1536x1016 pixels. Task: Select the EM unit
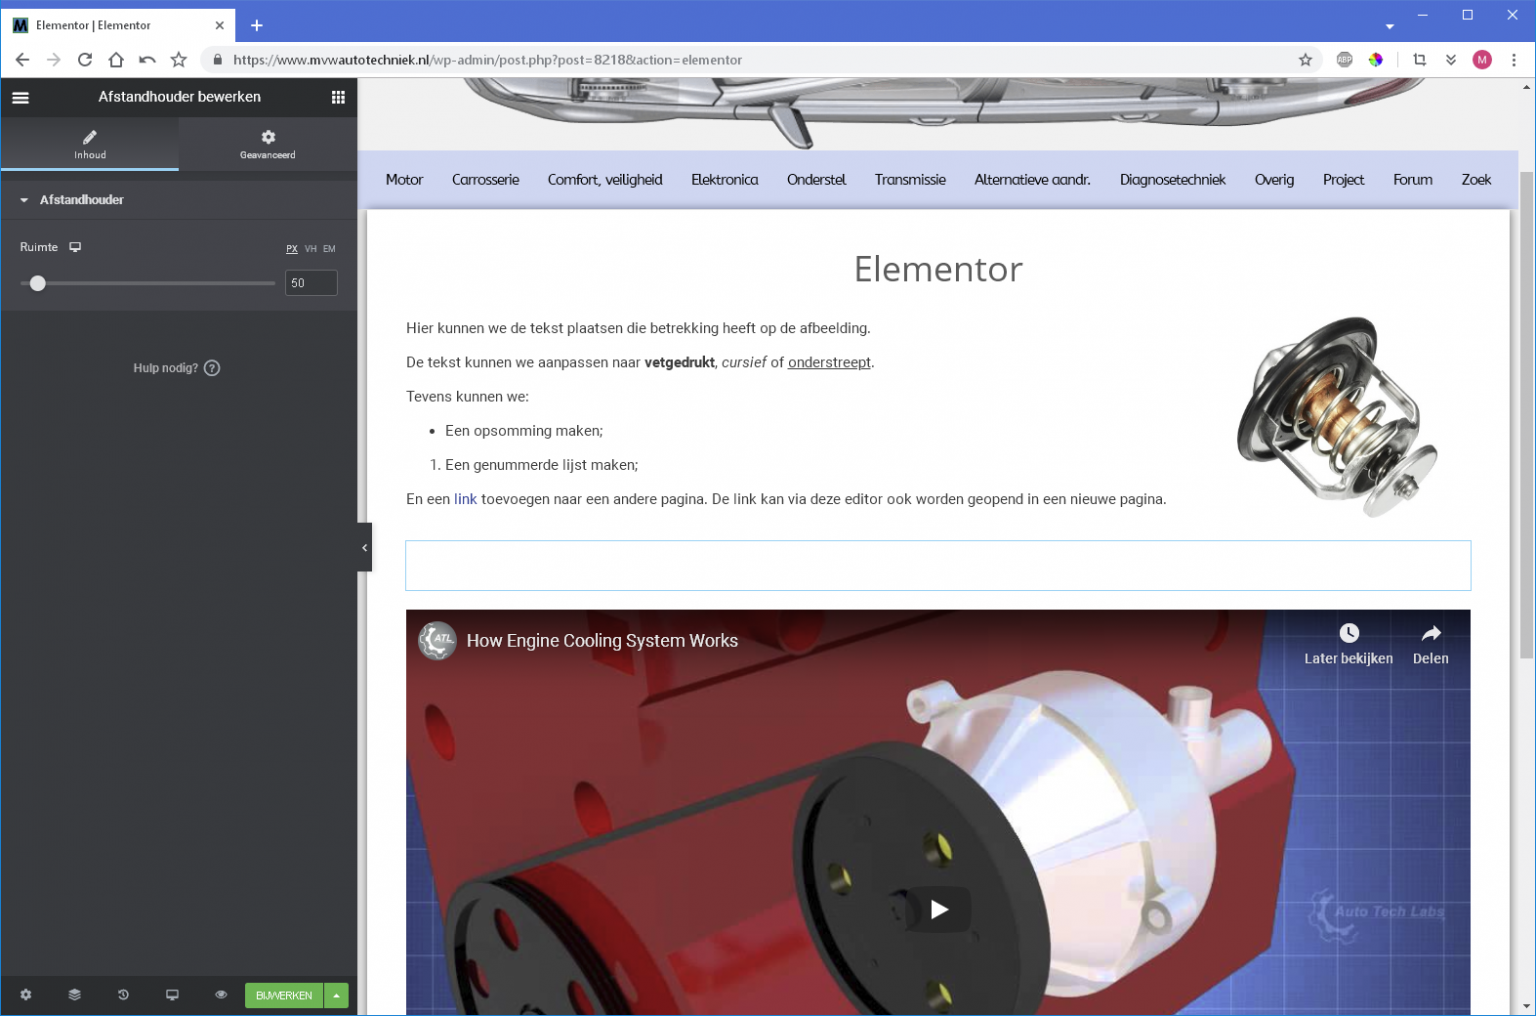coord(329,249)
